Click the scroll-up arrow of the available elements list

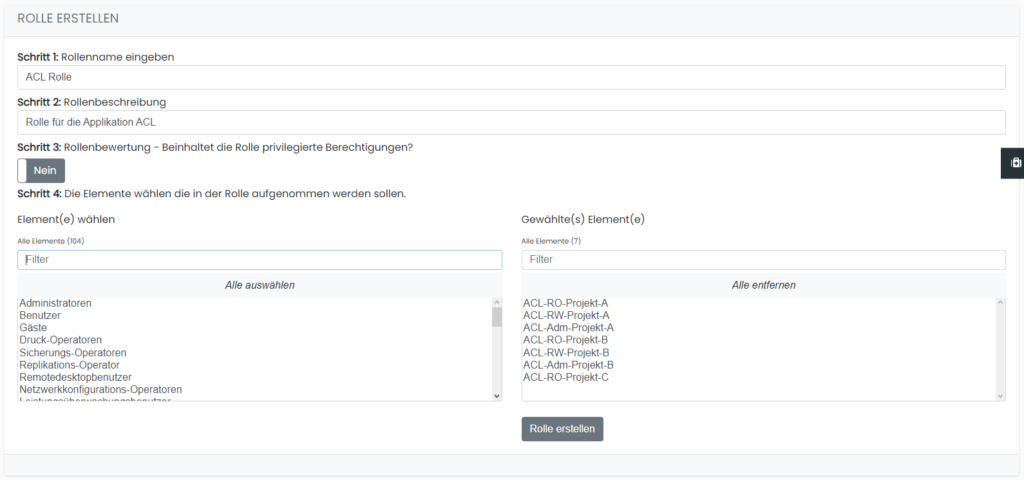tap(496, 303)
